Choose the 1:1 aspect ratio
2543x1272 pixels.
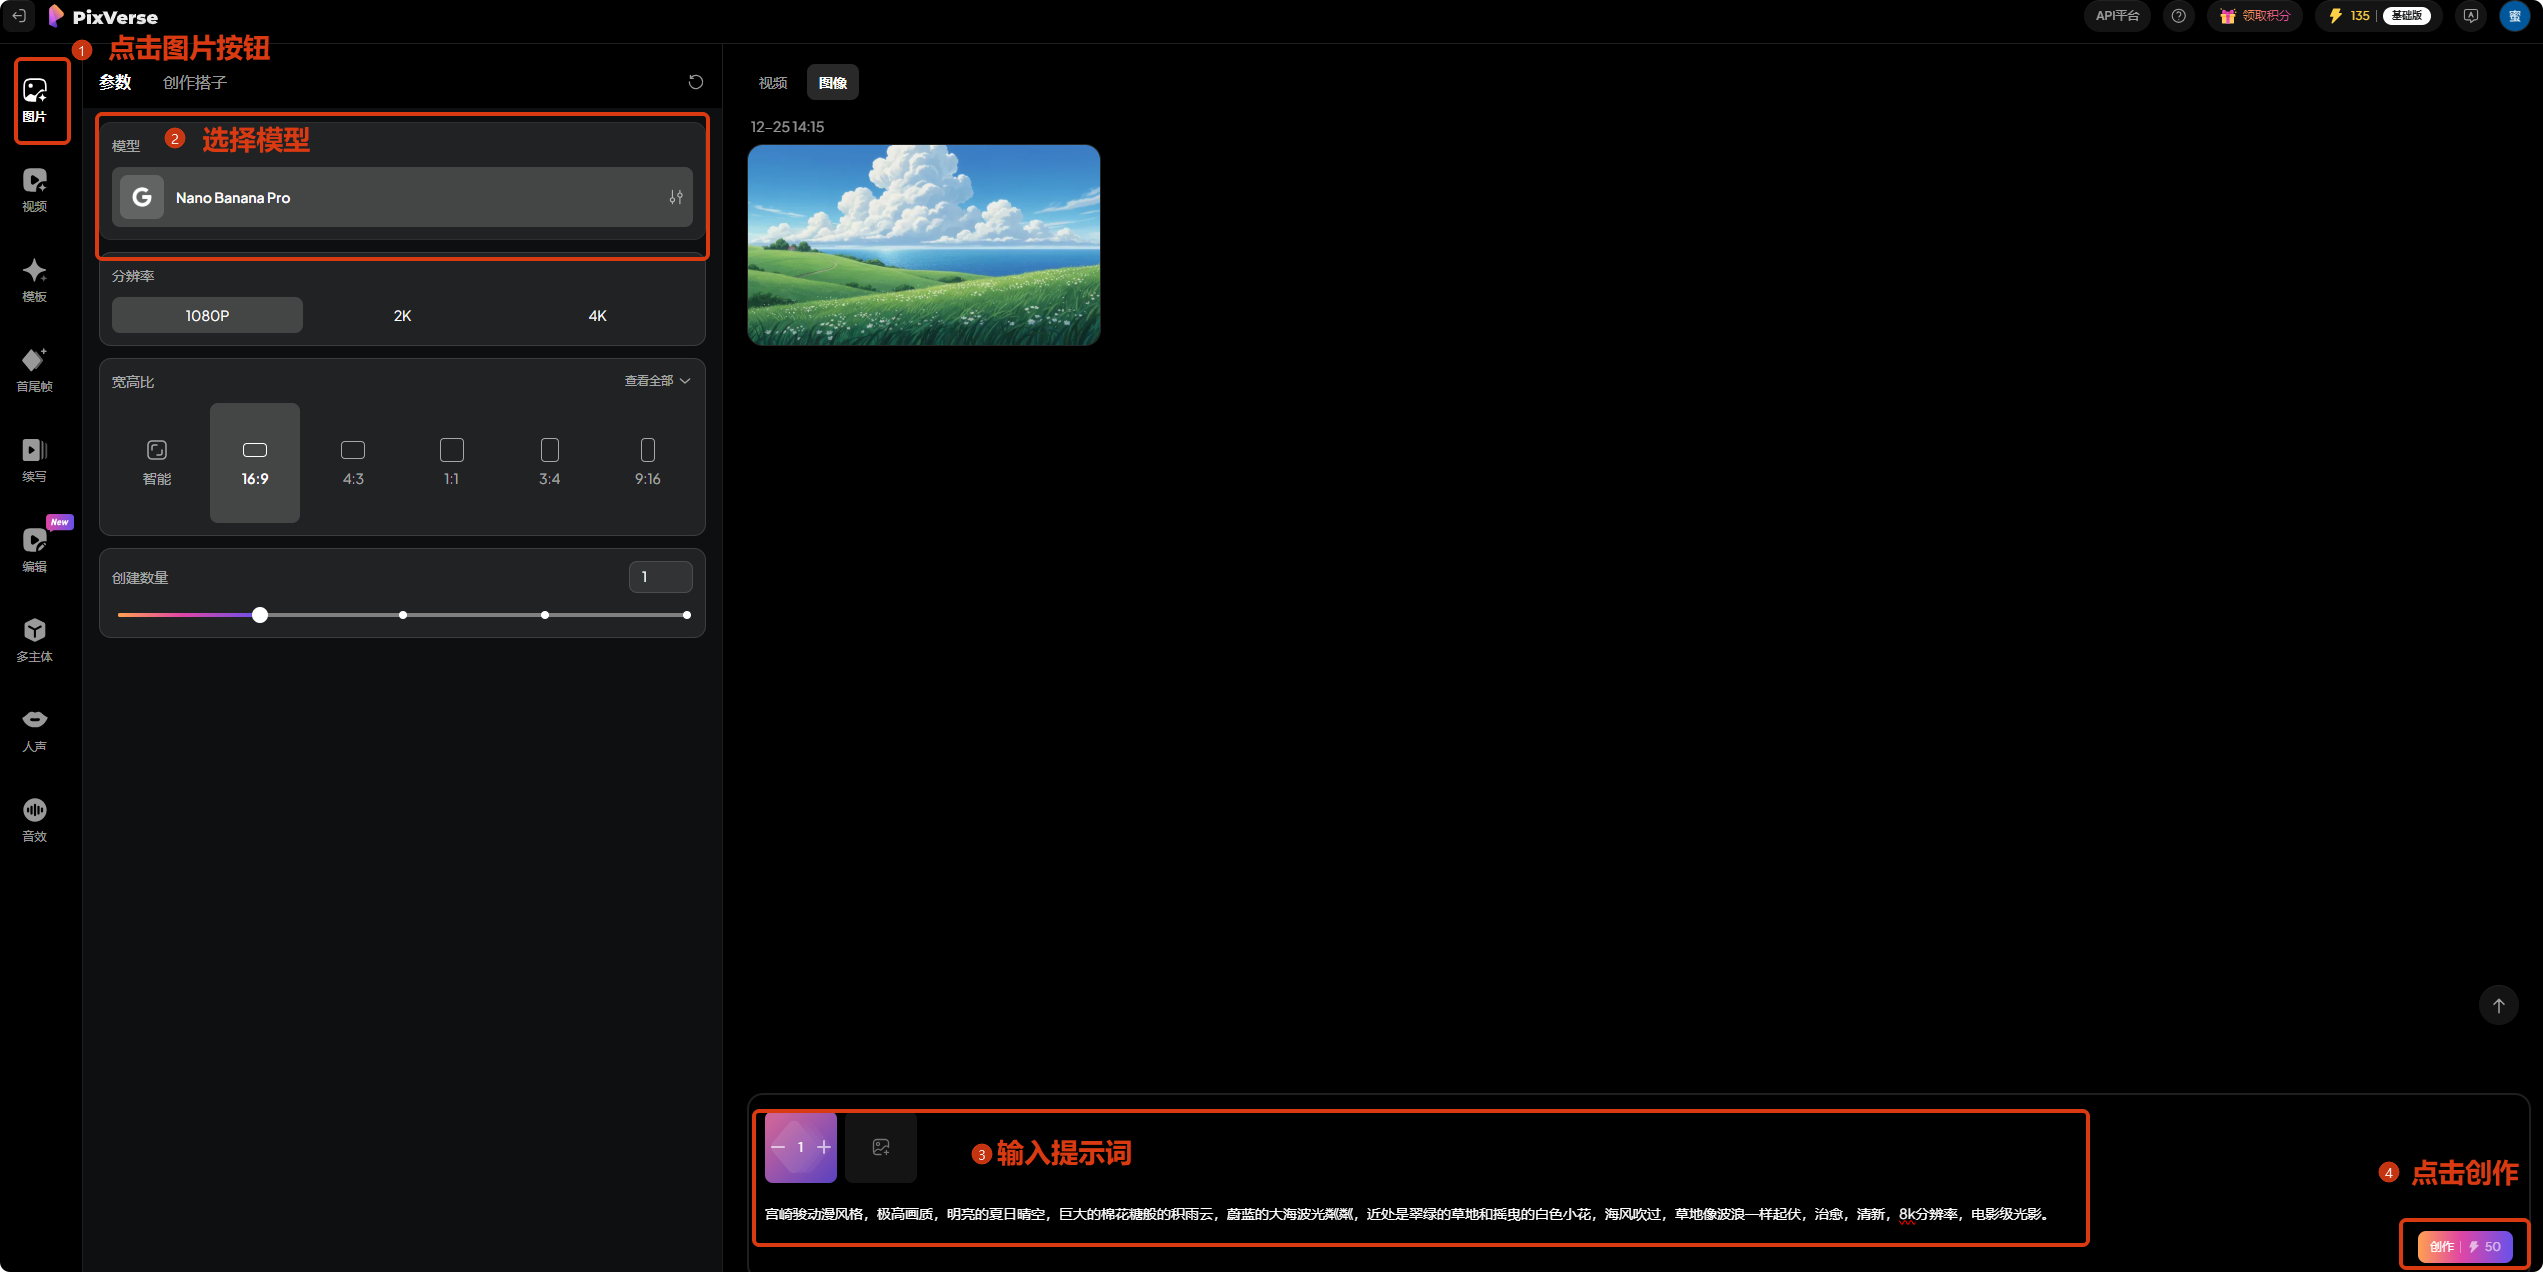(x=451, y=462)
